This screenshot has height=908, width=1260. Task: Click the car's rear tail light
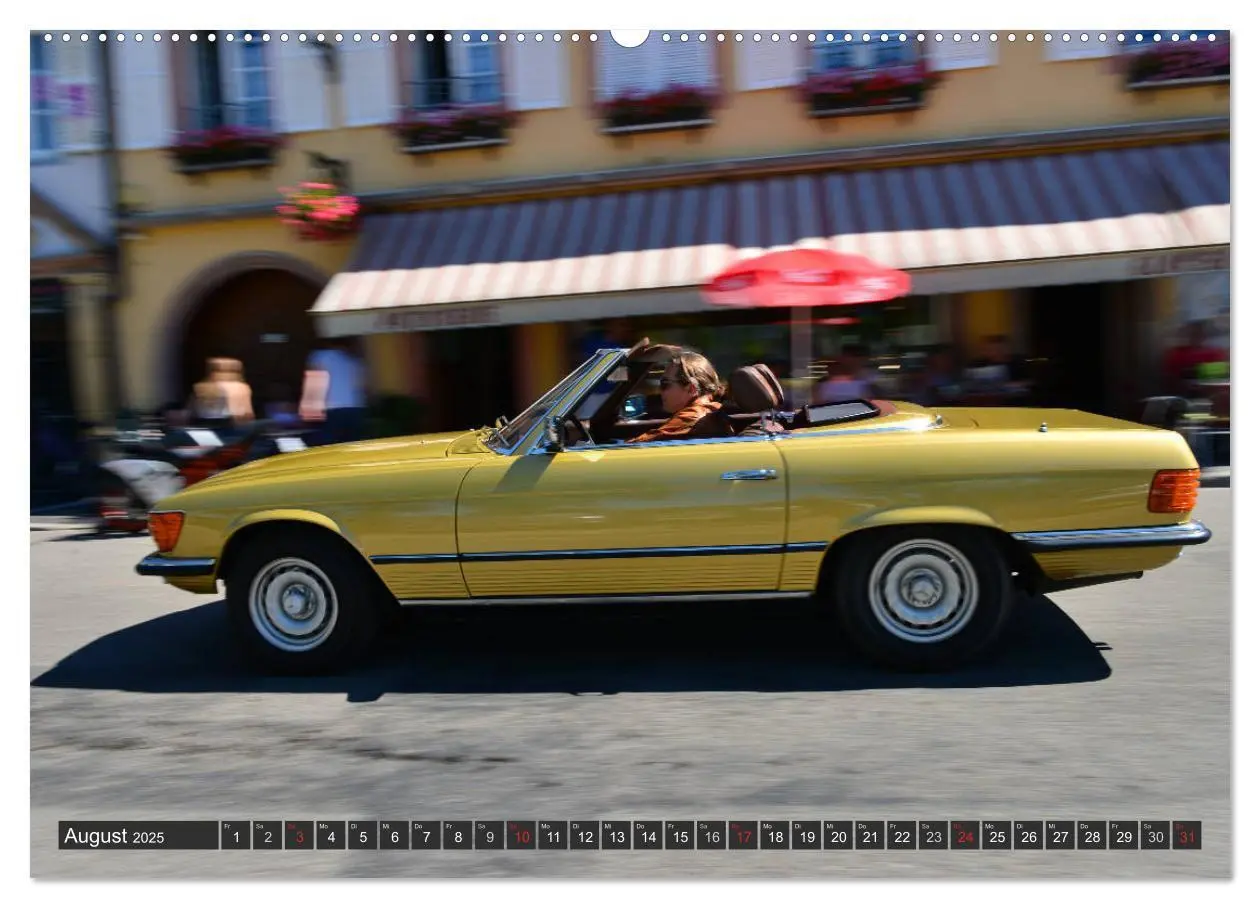(x=1173, y=491)
